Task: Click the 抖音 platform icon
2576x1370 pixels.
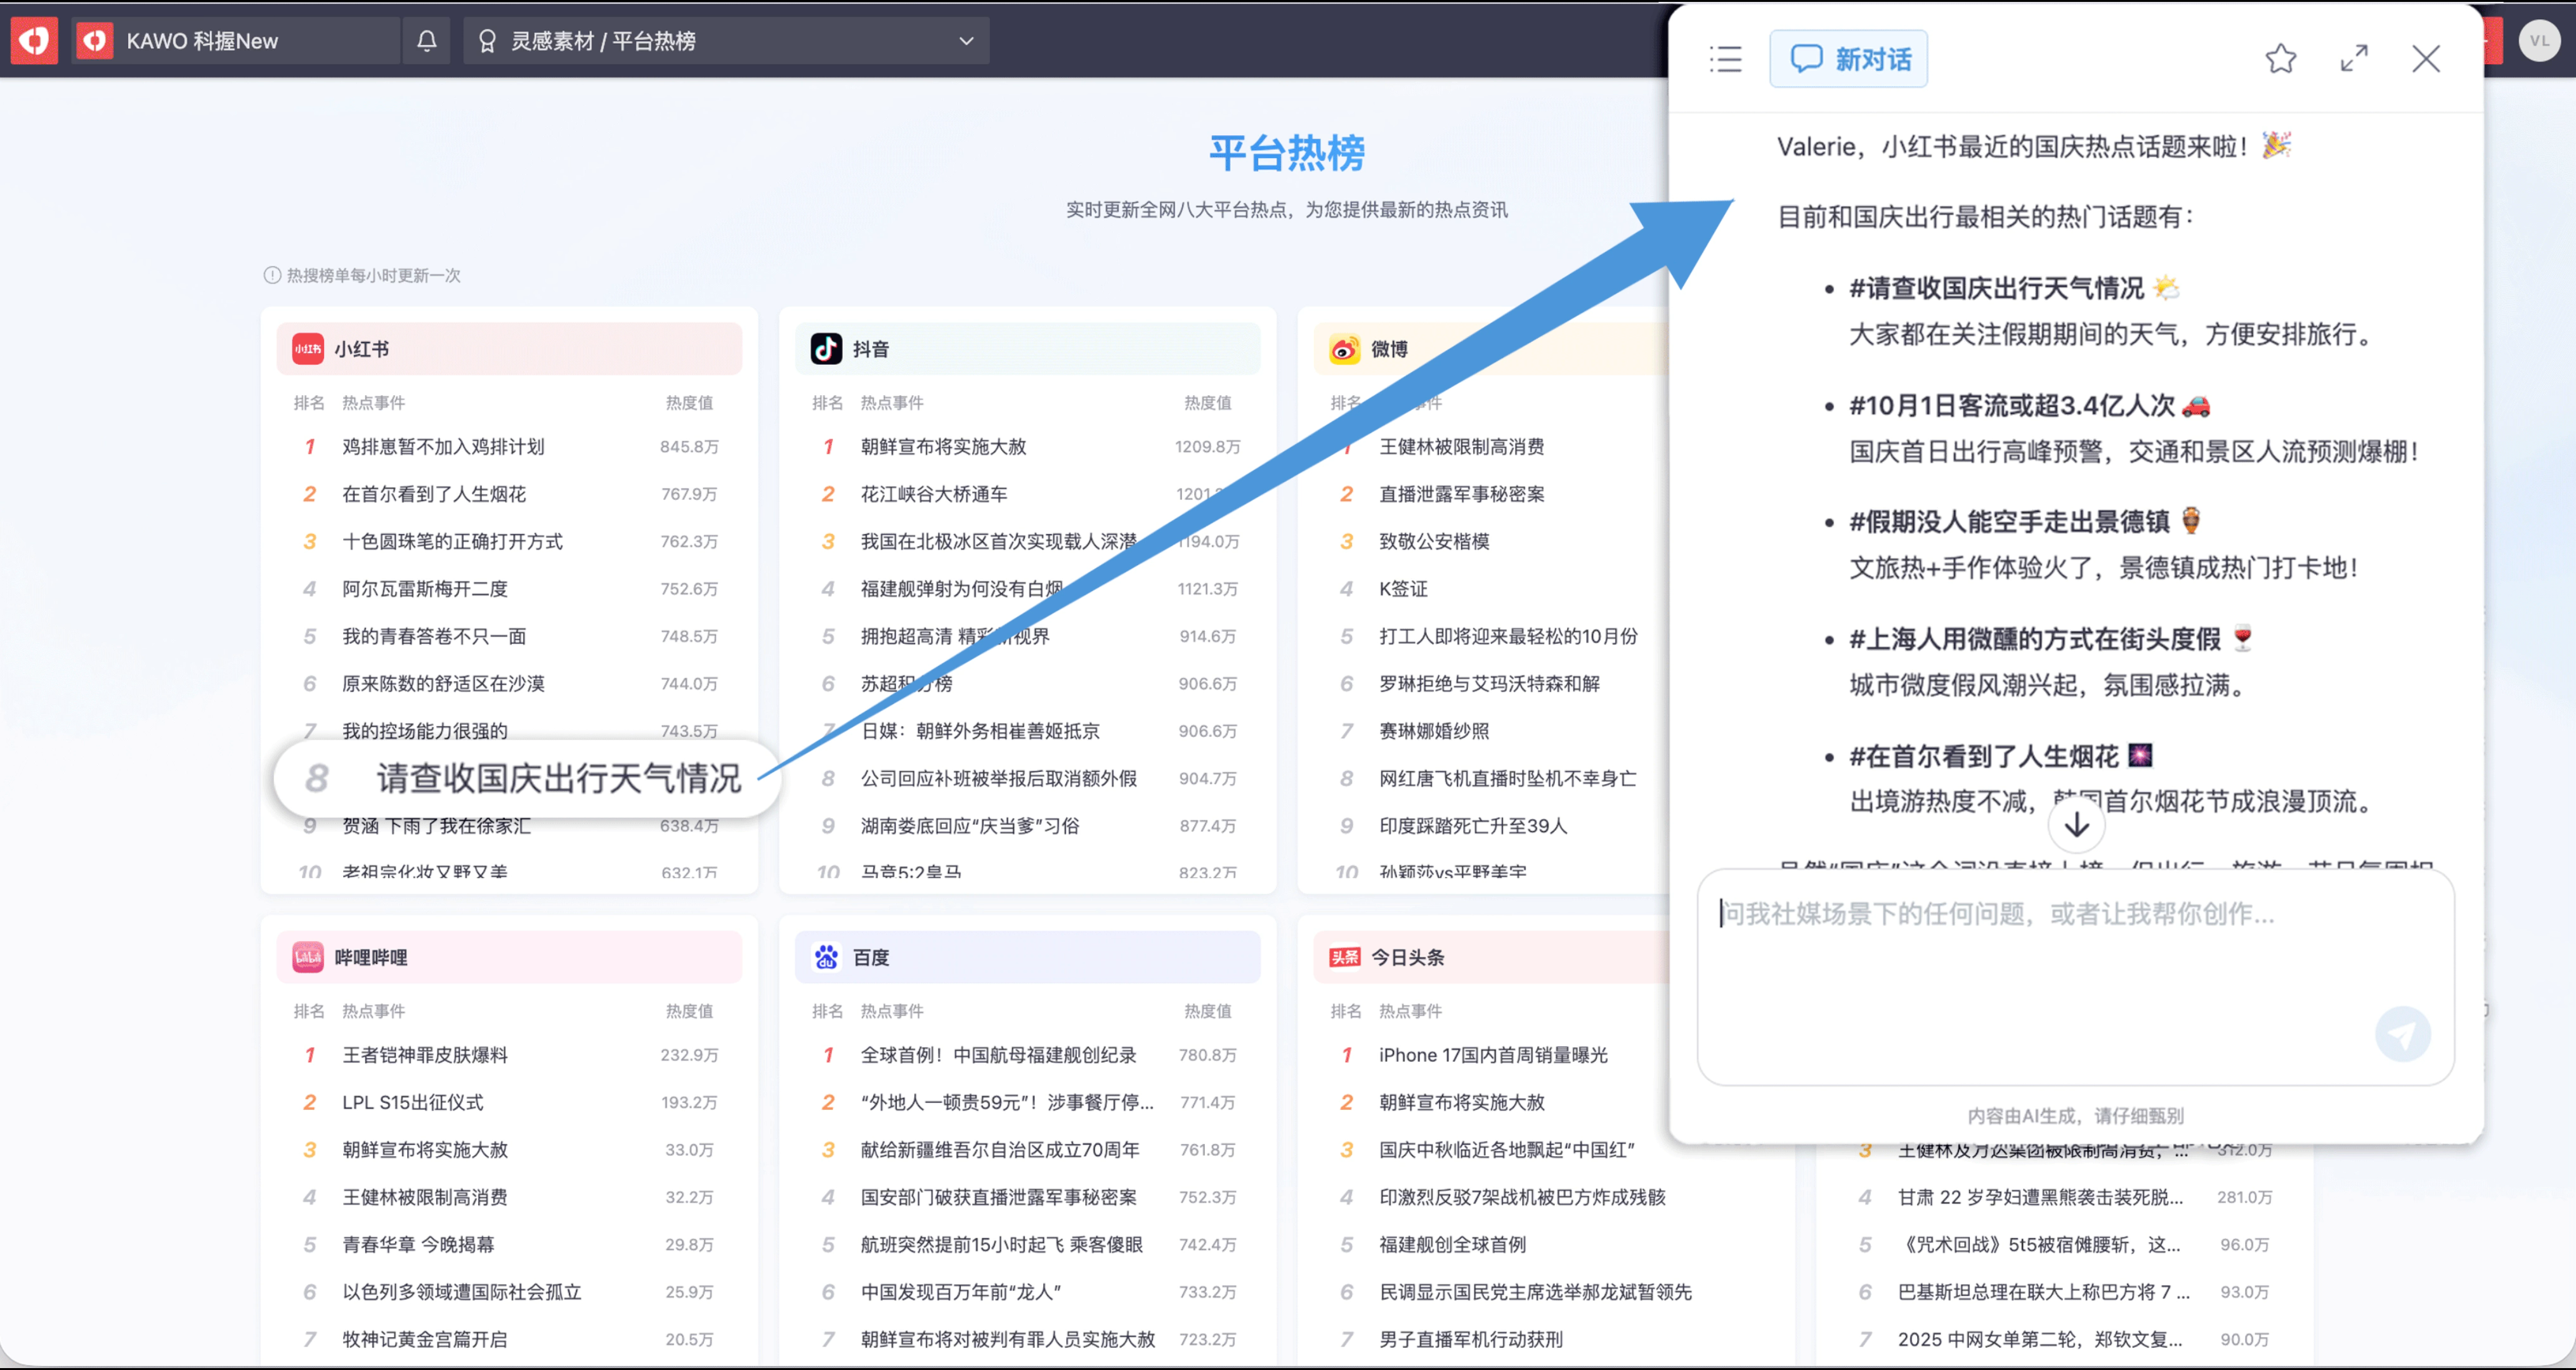Action: [826, 349]
